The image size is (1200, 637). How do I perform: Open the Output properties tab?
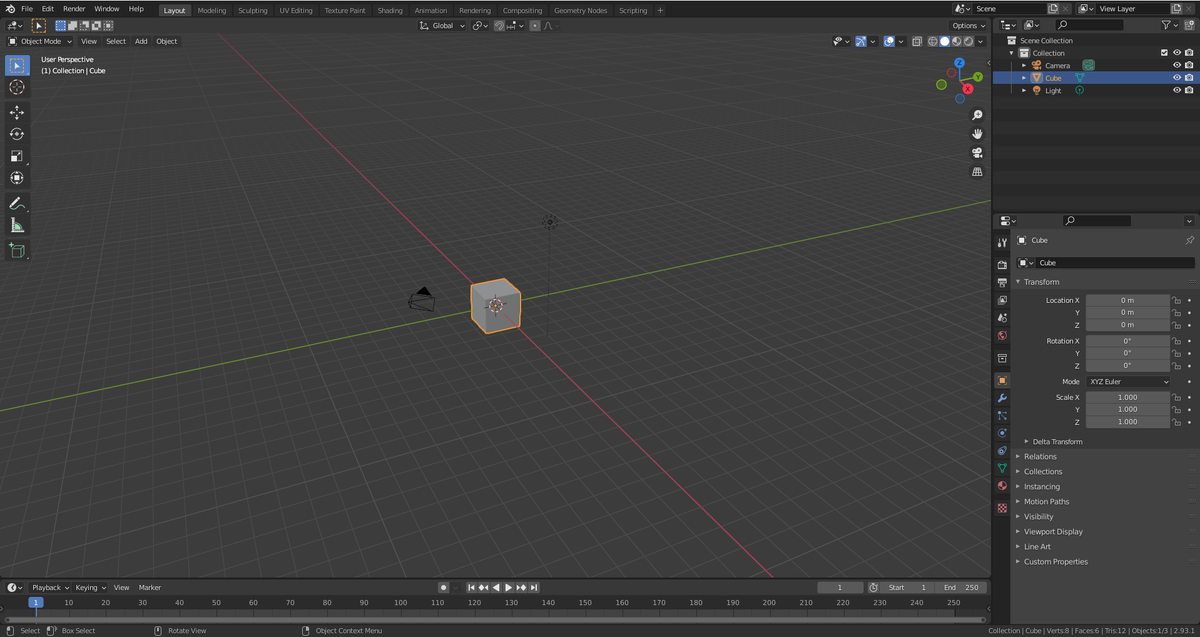1002,283
